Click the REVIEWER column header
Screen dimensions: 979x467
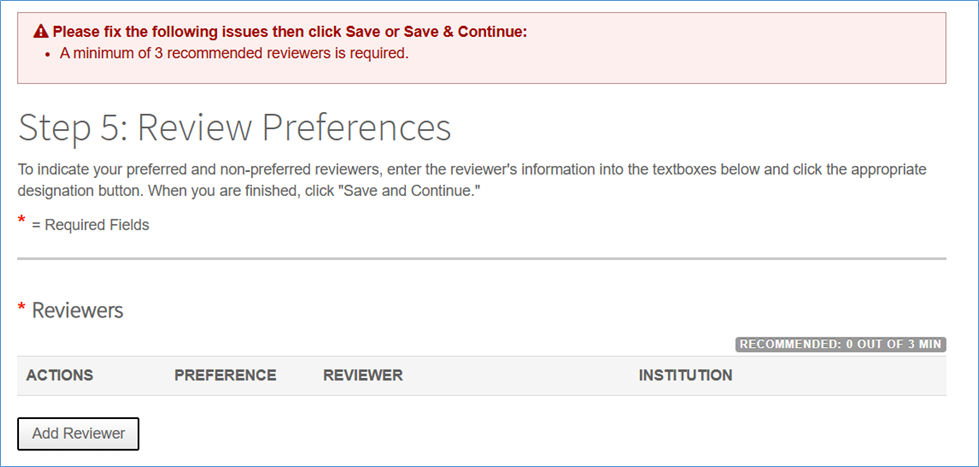(x=363, y=376)
